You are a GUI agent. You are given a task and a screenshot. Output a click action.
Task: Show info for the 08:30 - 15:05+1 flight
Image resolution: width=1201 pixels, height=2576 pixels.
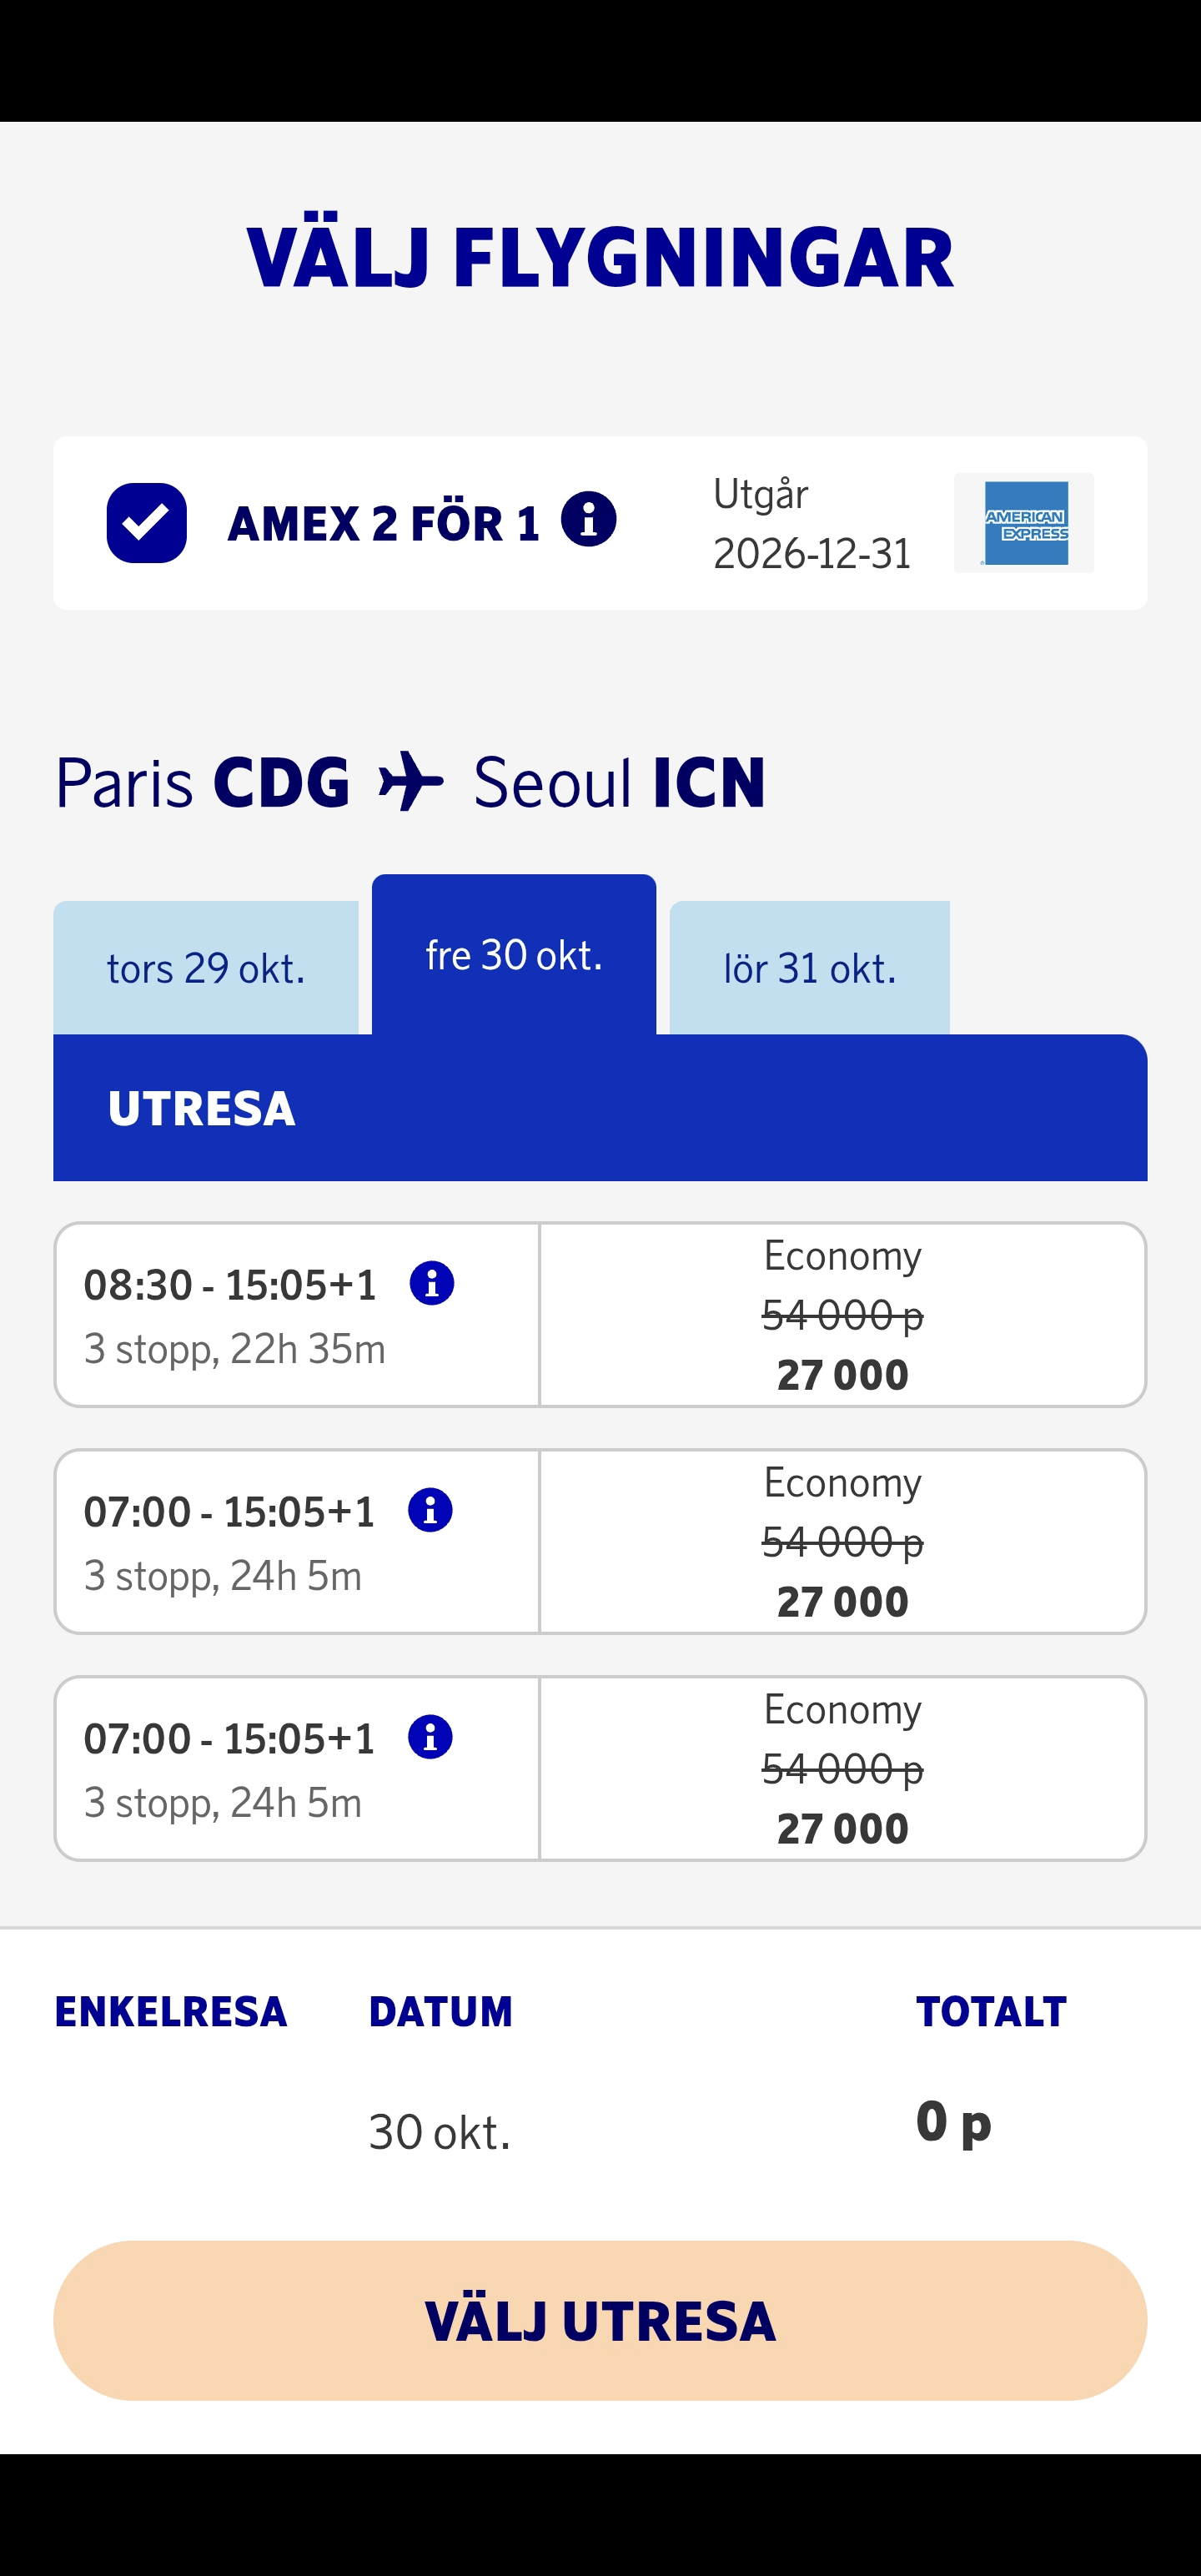tap(432, 1283)
